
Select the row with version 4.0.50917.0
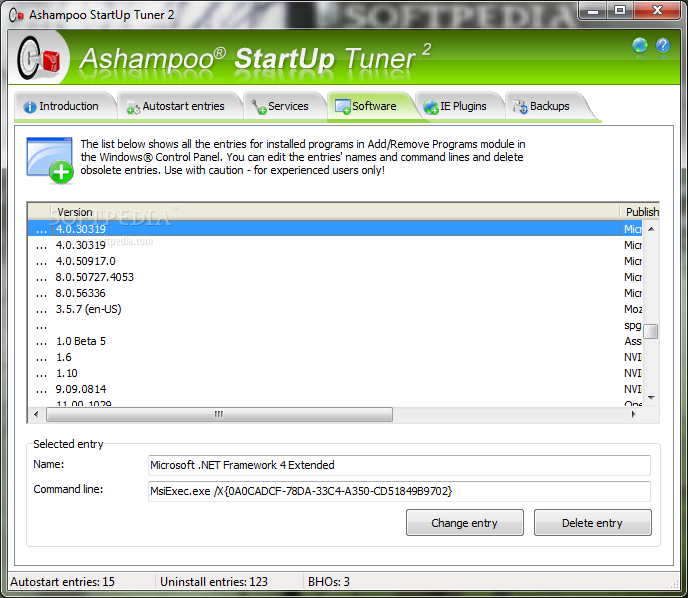(335, 261)
